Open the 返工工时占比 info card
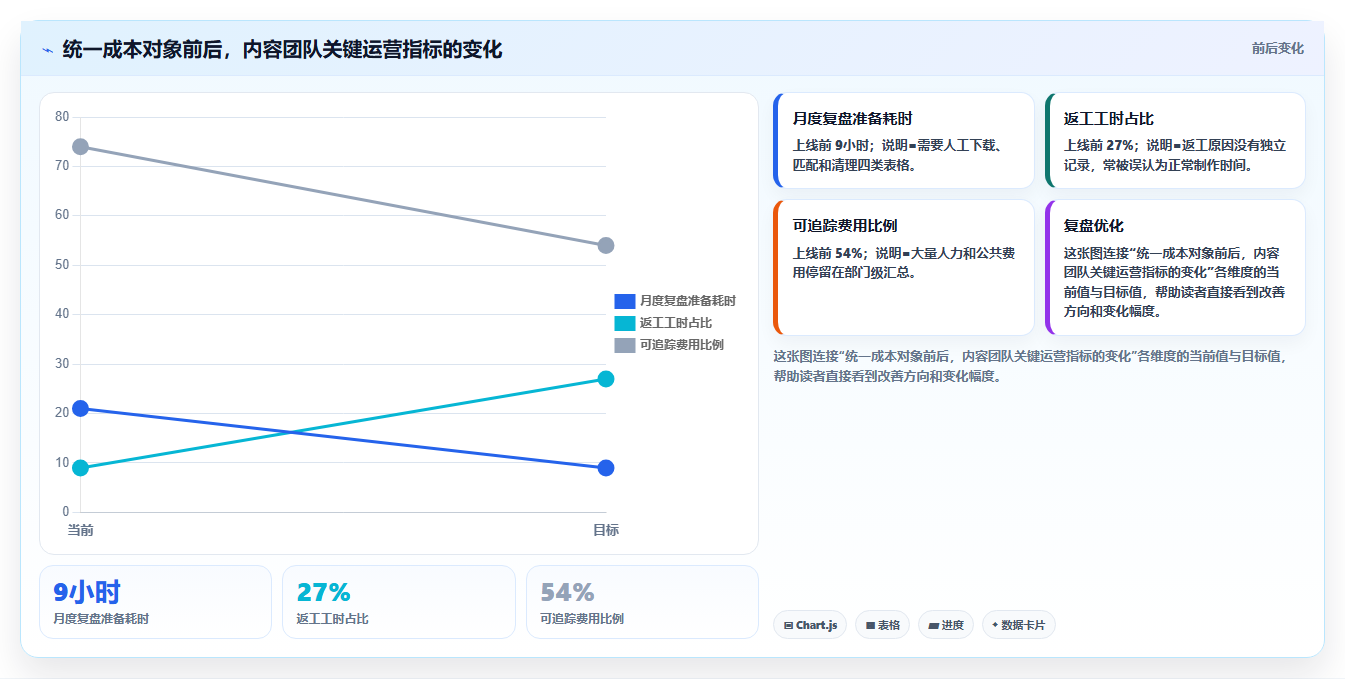Viewport: 1345px width, 679px height. tap(1175, 141)
